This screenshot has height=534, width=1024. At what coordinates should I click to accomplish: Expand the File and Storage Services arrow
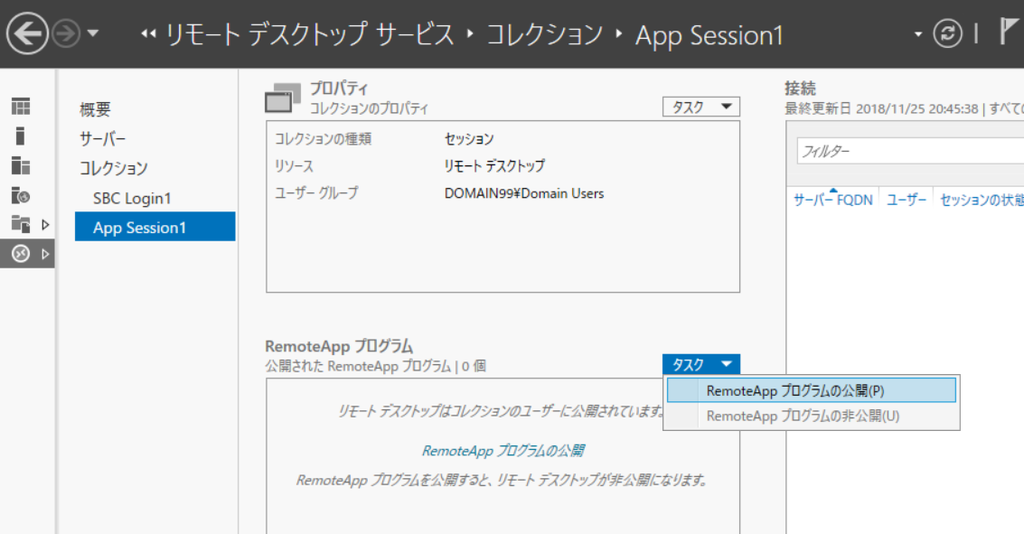pyautogui.click(x=45, y=225)
